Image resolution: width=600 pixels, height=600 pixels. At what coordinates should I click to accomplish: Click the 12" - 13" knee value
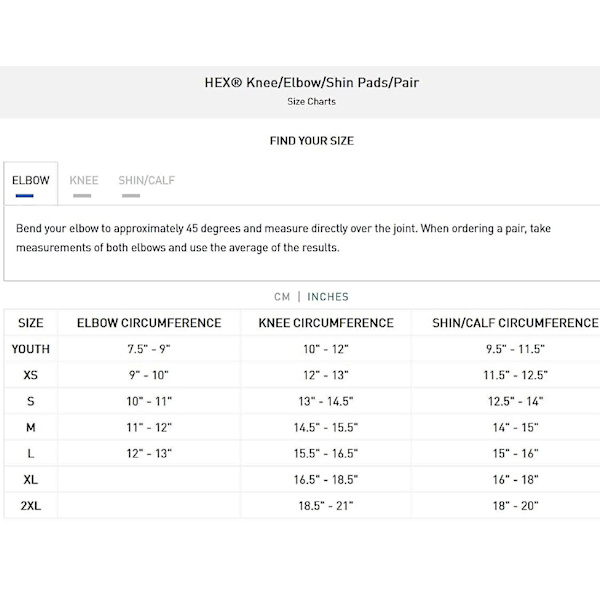tap(326, 375)
